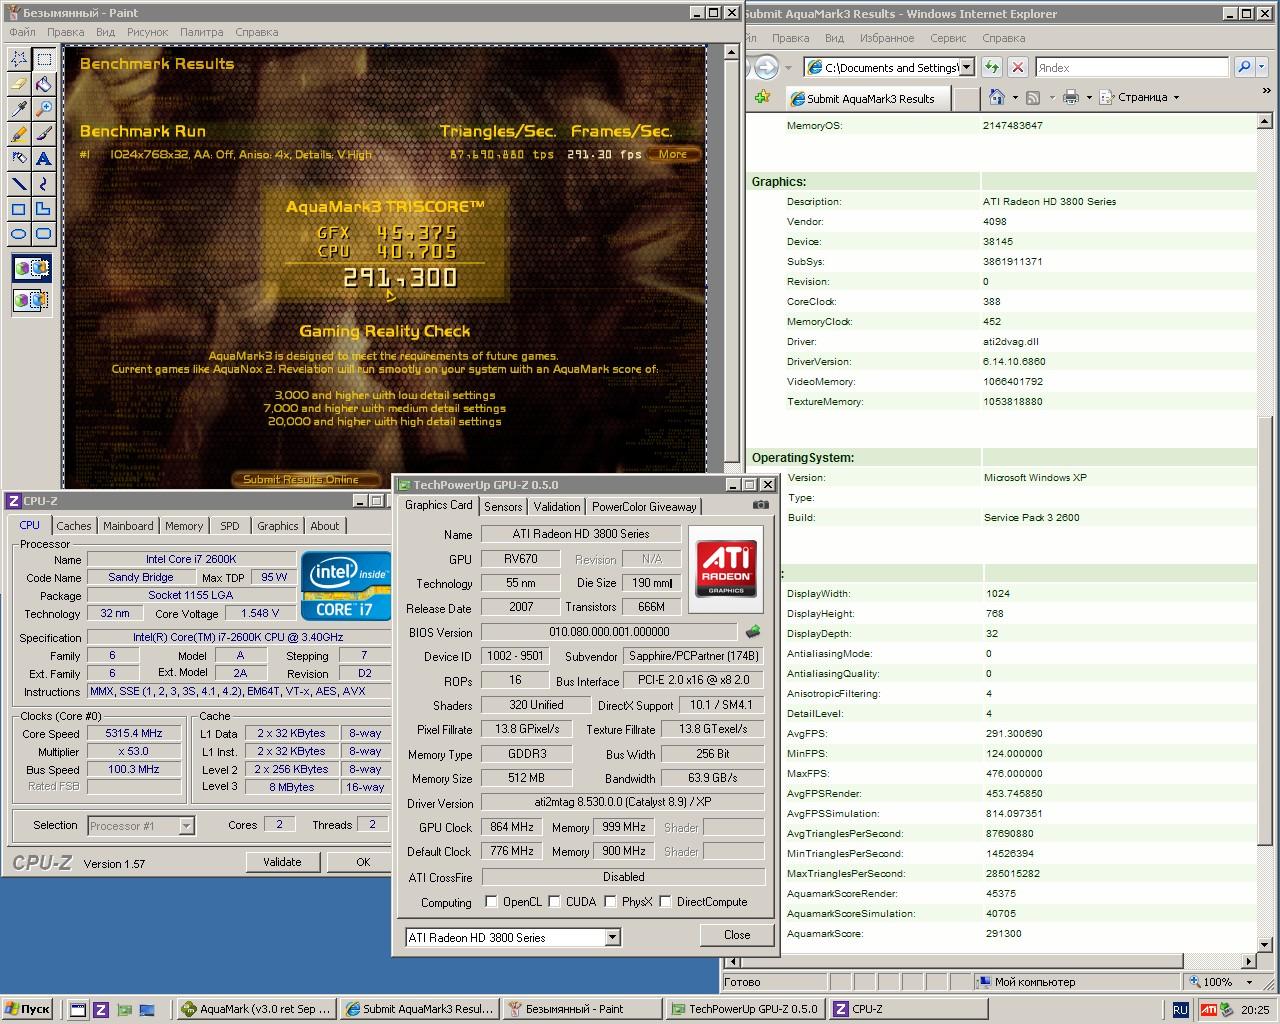Image resolution: width=1280 pixels, height=1024 pixels.
Task: Select the Line tool in Paint
Action: click(19, 184)
